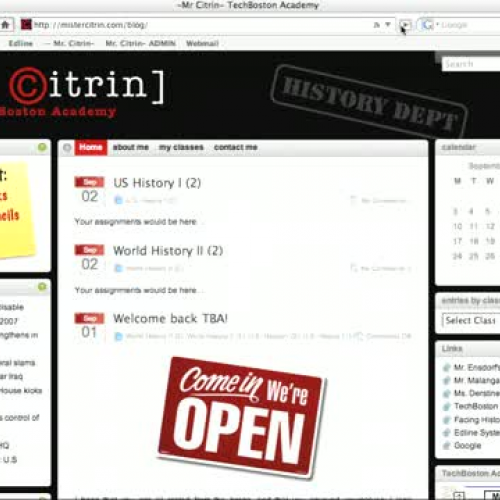The width and height of the screenshot is (500, 500).
Task: Open the my classes tab
Action: tap(181, 147)
